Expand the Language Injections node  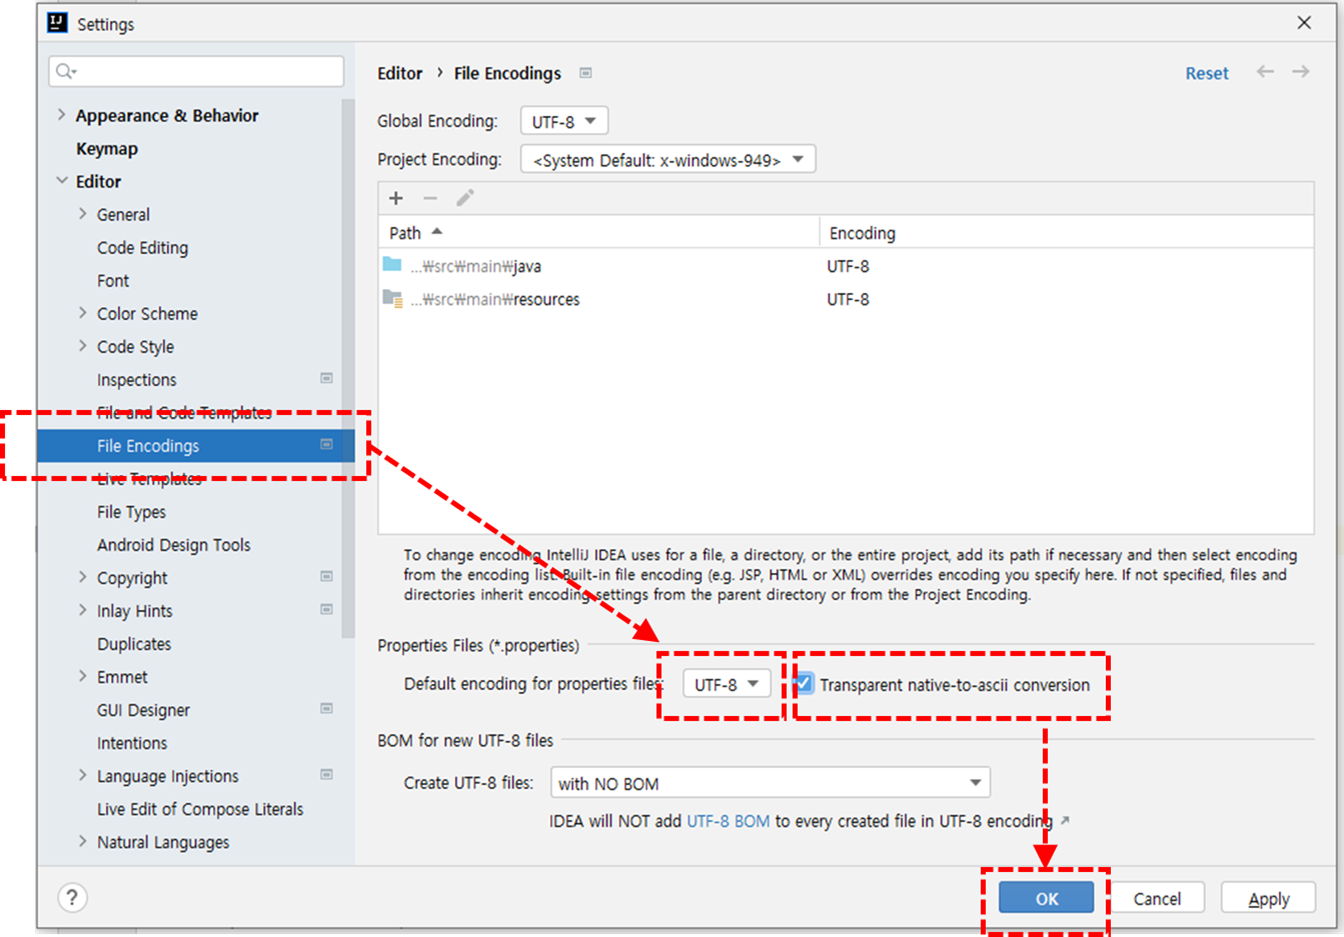click(x=83, y=775)
